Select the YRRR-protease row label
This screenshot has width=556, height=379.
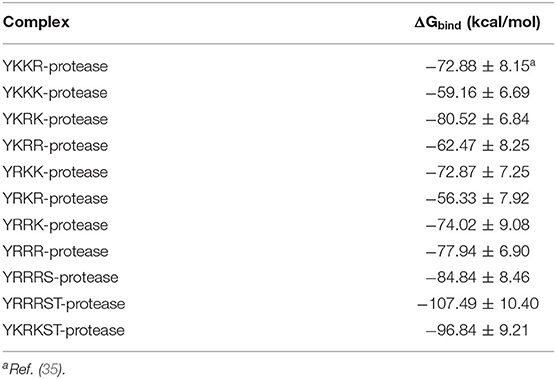[x=55, y=251]
